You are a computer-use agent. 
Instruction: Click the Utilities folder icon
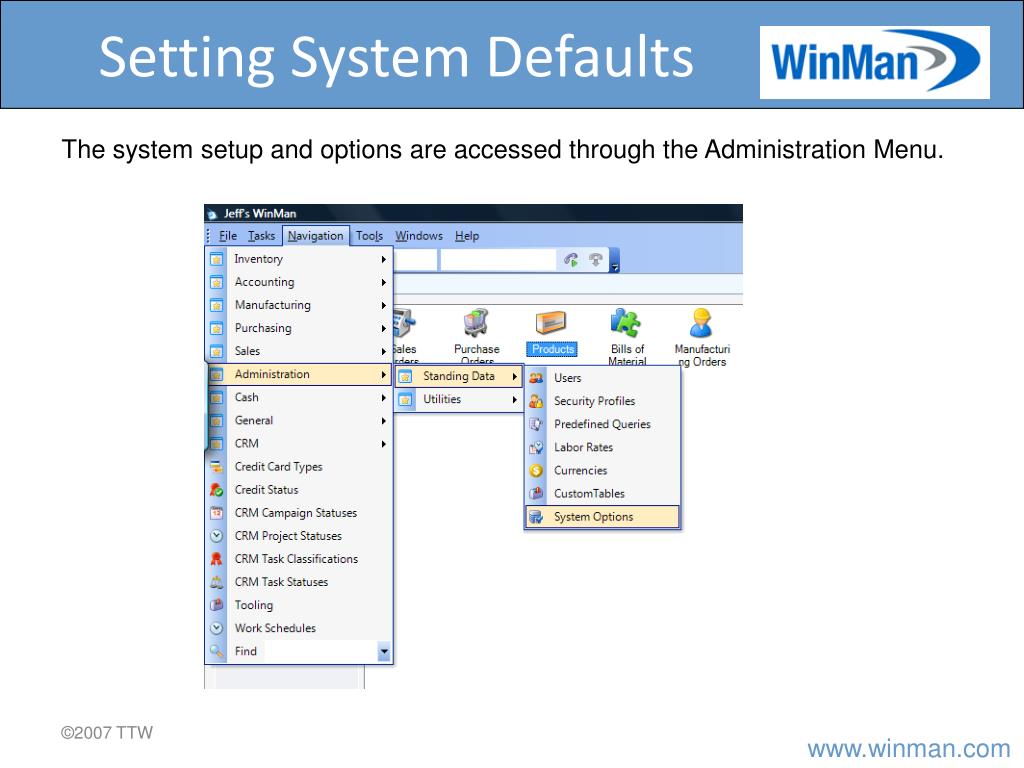[x=406, y=399]
